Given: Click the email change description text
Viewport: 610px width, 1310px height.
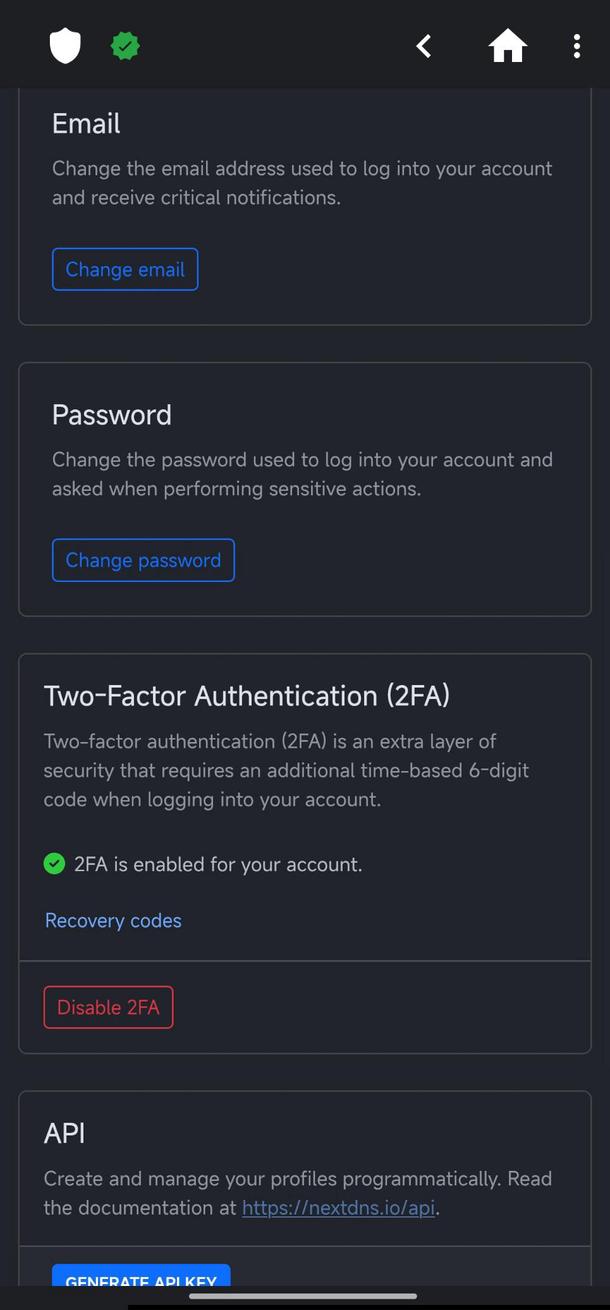Looking at the screenshot, I should [302, 183].
